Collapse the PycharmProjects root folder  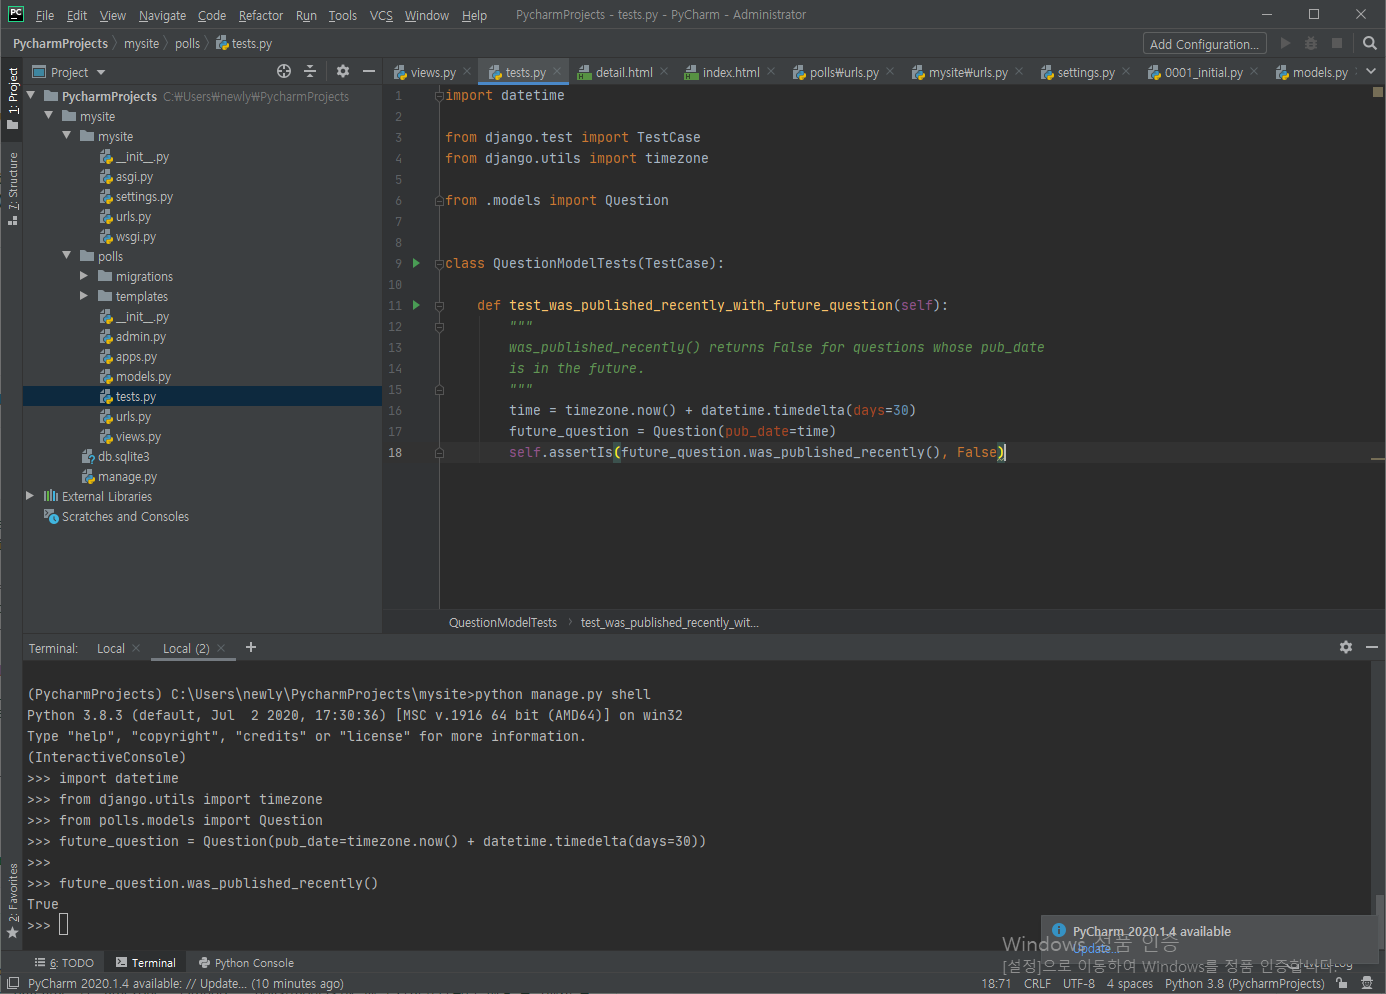click(x=30, y=96)
